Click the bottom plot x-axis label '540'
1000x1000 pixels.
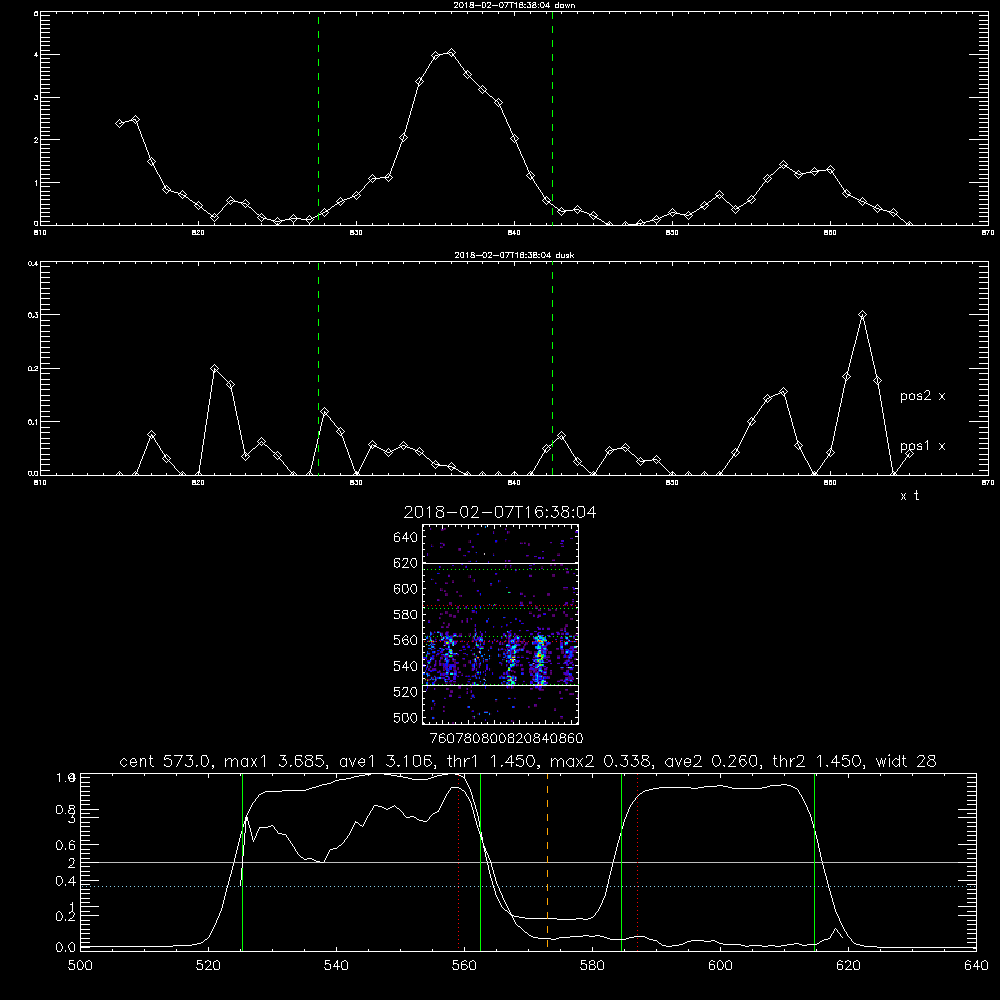tap(336, 966)
